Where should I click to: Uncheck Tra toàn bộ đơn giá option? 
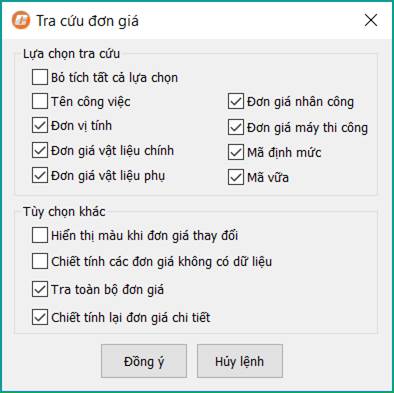(40, 289)
